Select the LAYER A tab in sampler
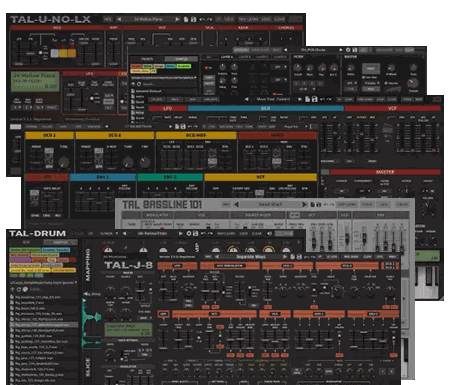This screenshot has width=450, height=385. tap(227, 57)
